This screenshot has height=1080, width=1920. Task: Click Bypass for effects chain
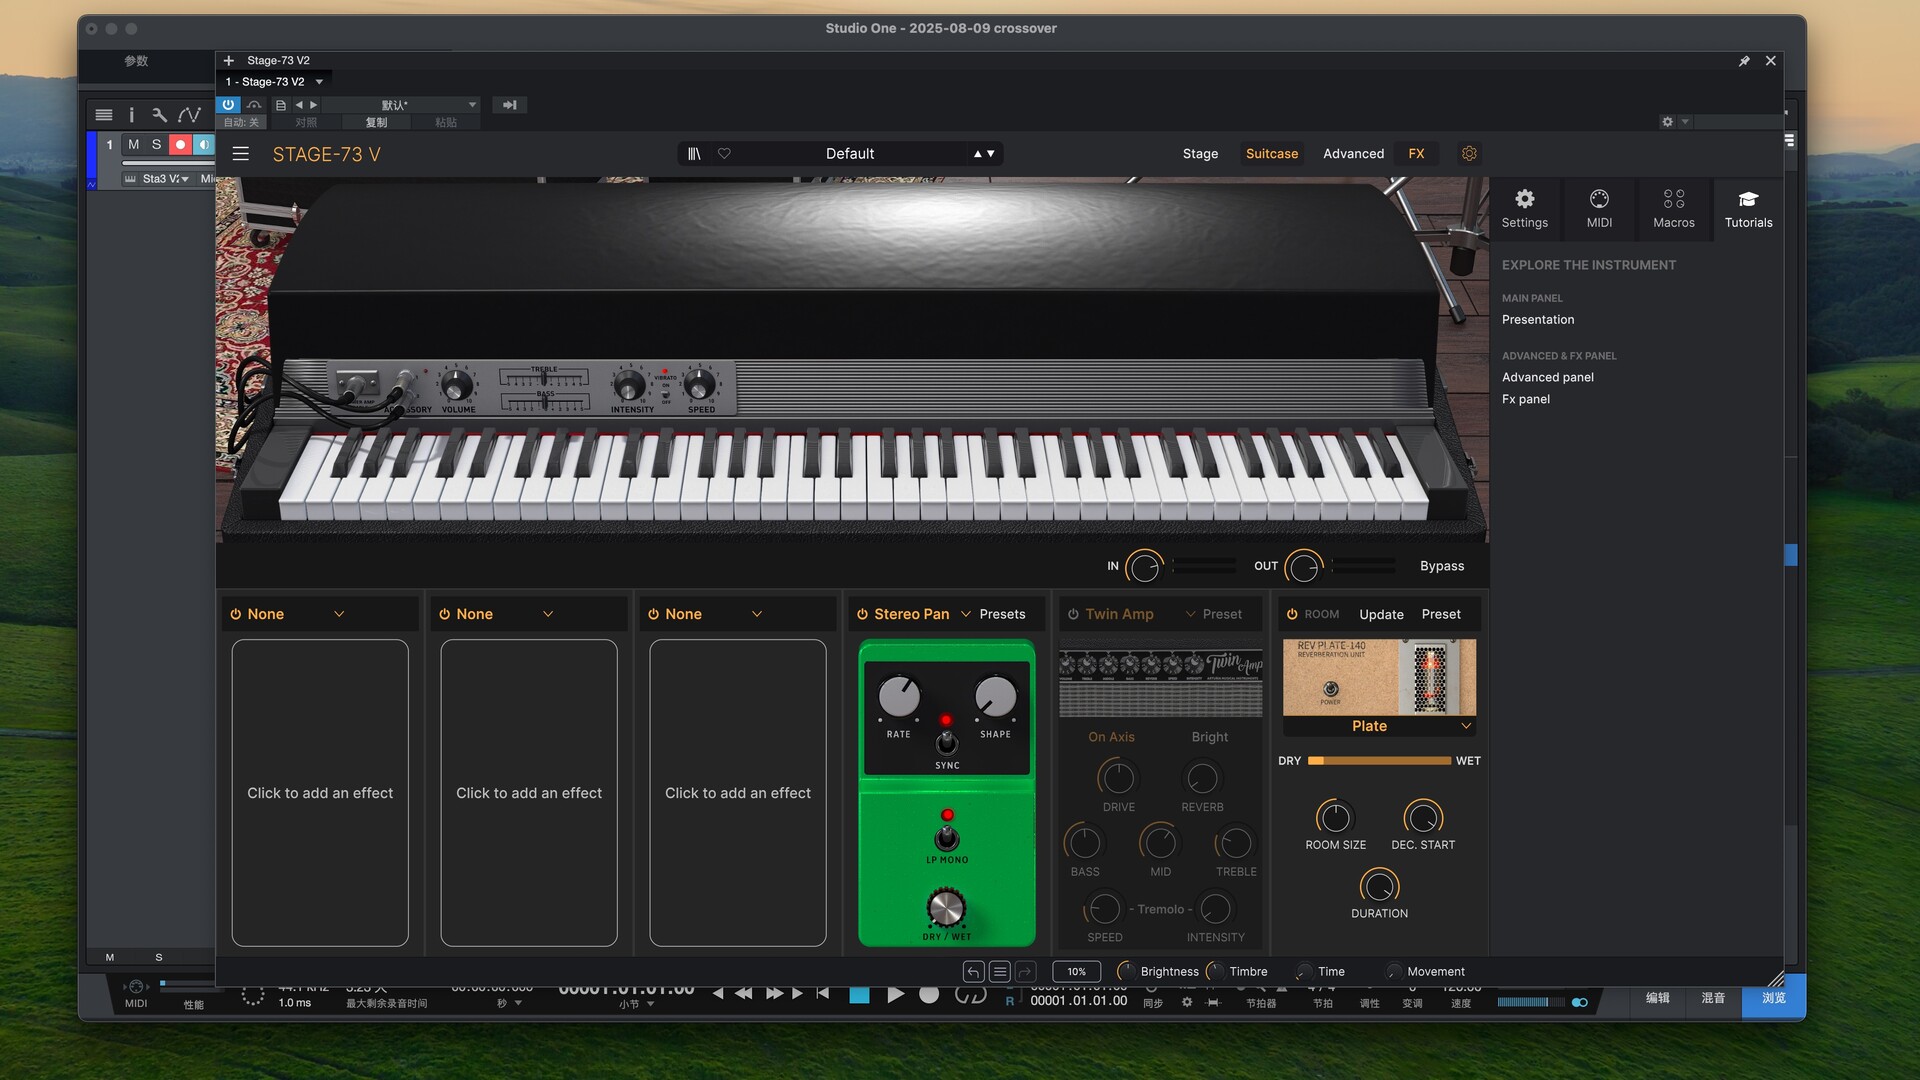click(x=1442, y=567)
